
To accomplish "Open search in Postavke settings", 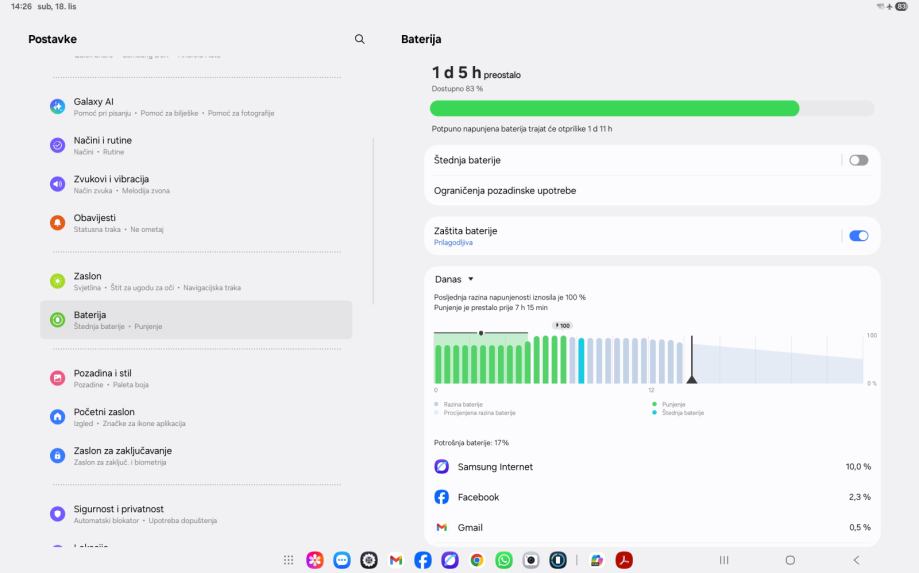I will point(360,39).
